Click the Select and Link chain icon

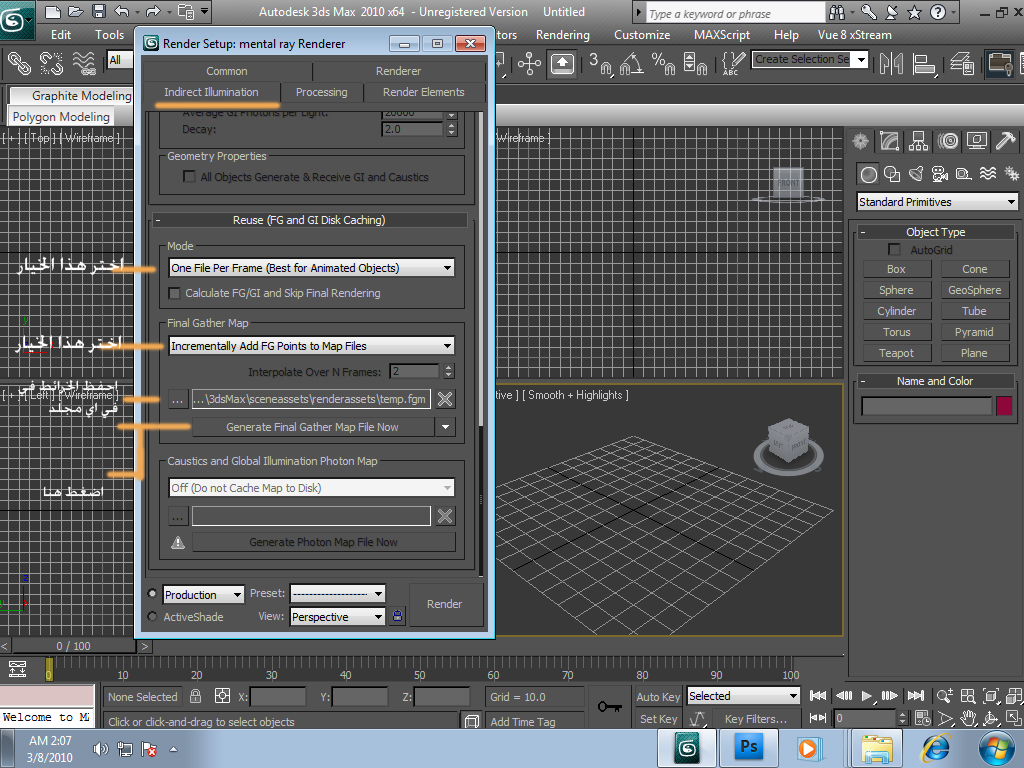pos(18,63)
